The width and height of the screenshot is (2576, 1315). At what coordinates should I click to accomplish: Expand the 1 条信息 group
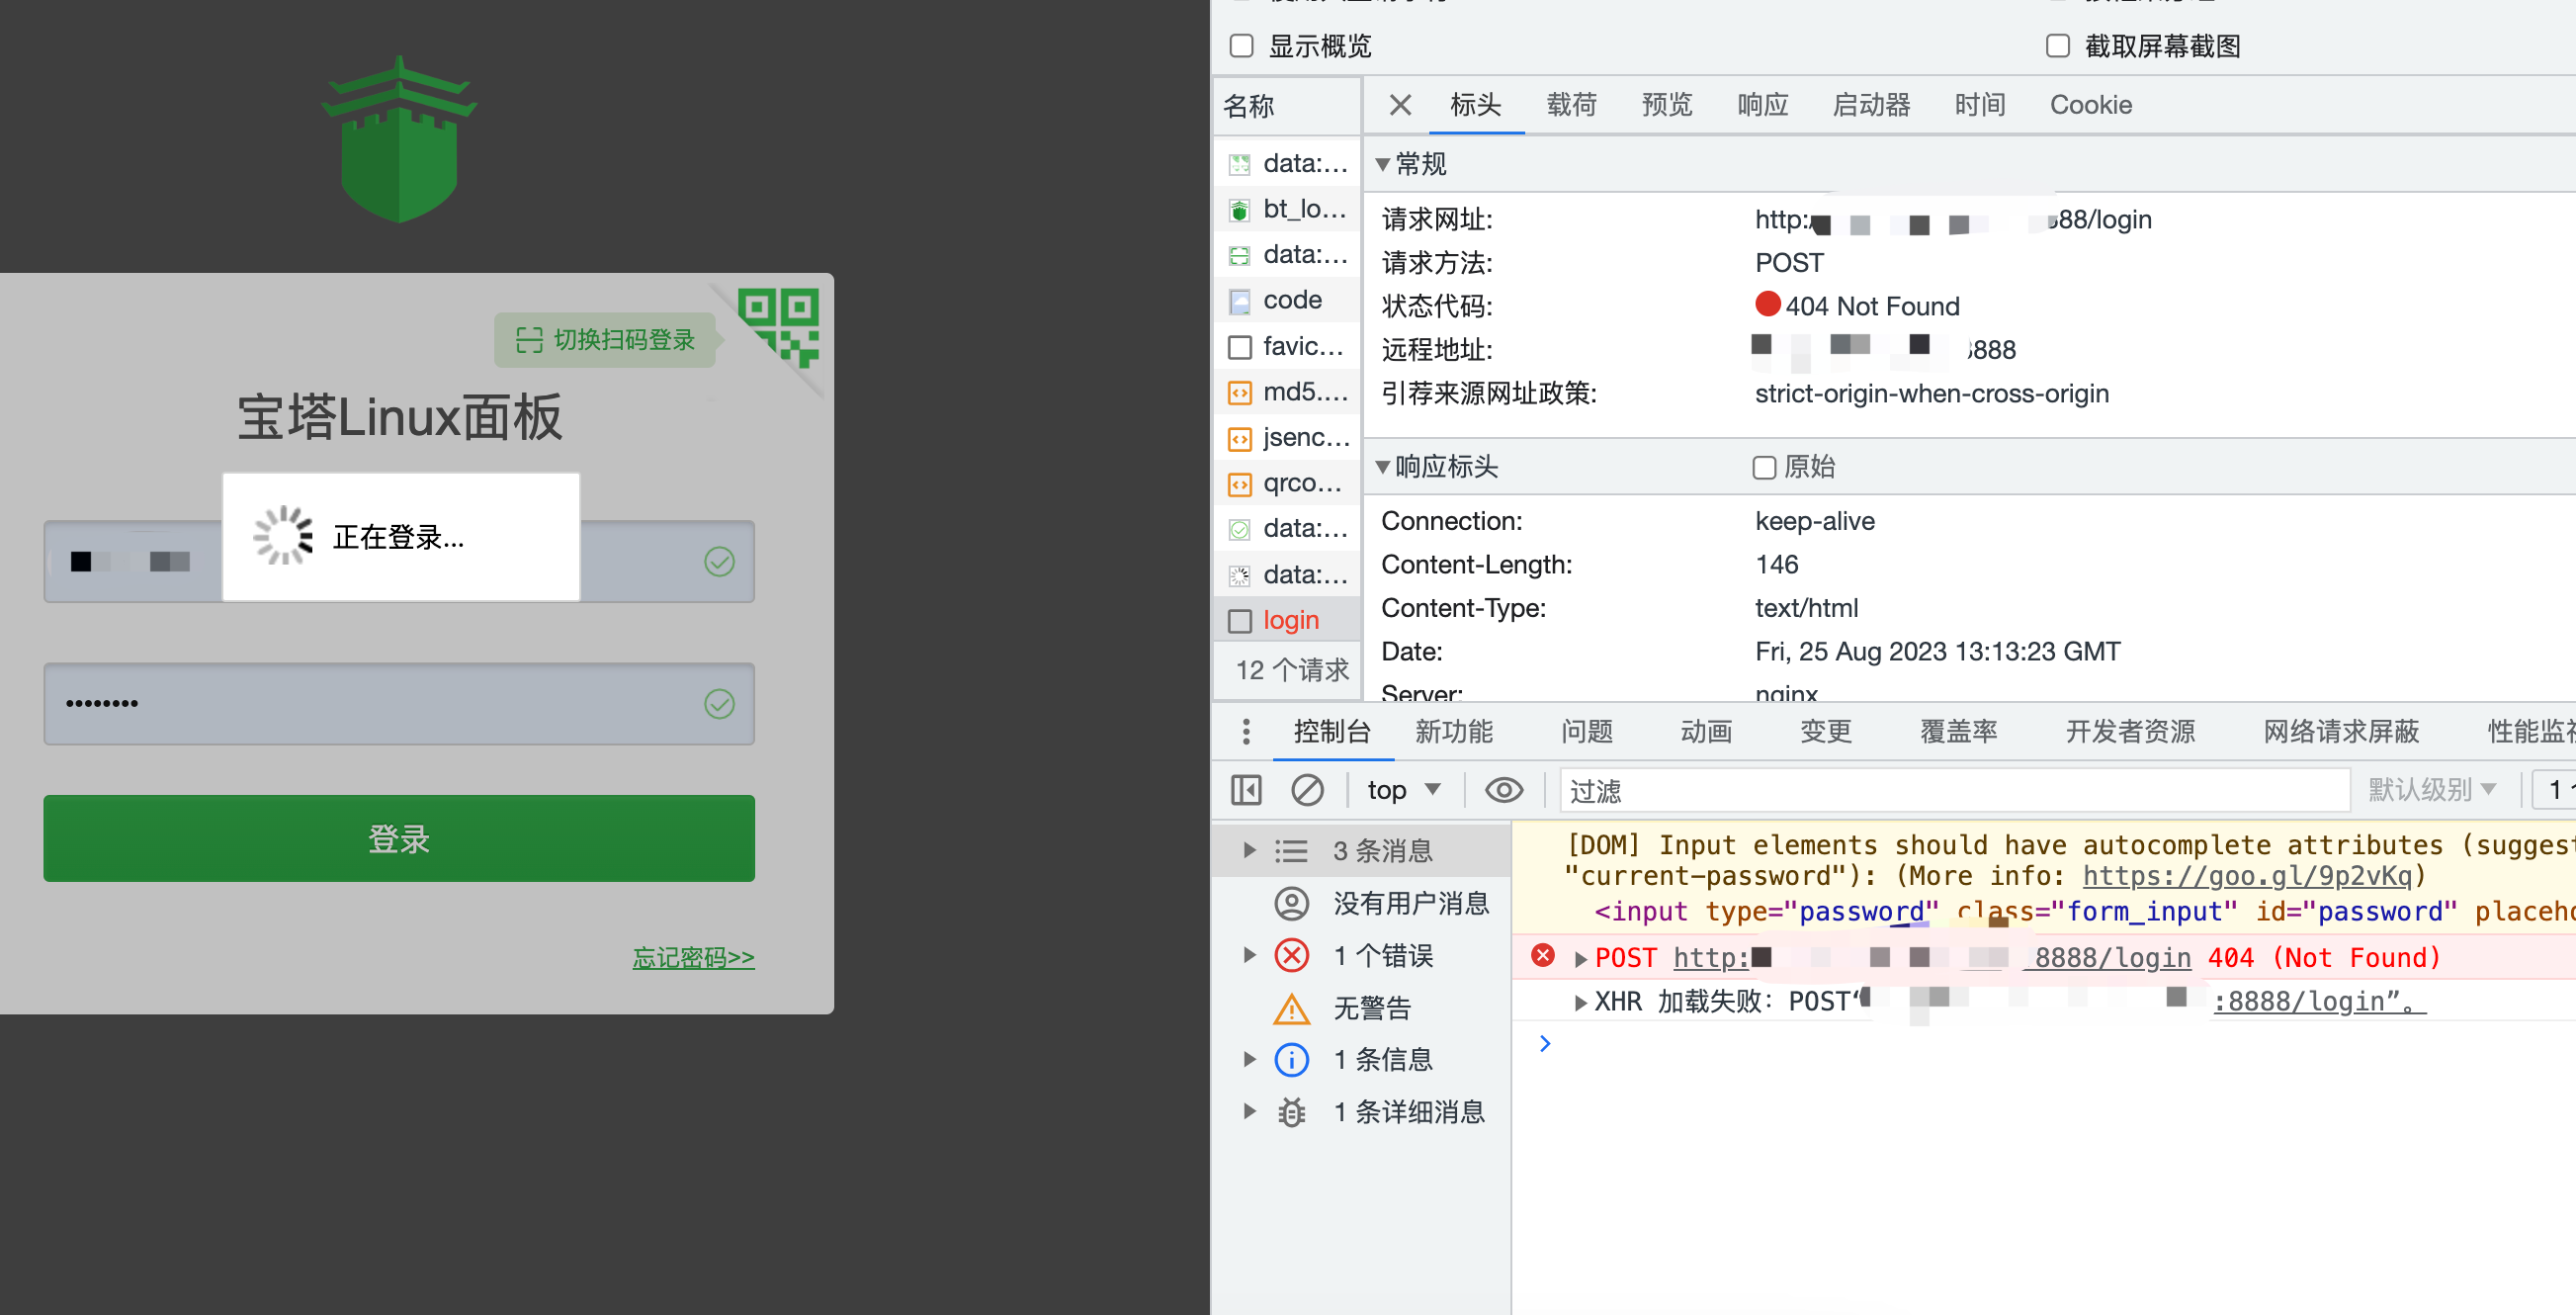pos(1249,1059)
